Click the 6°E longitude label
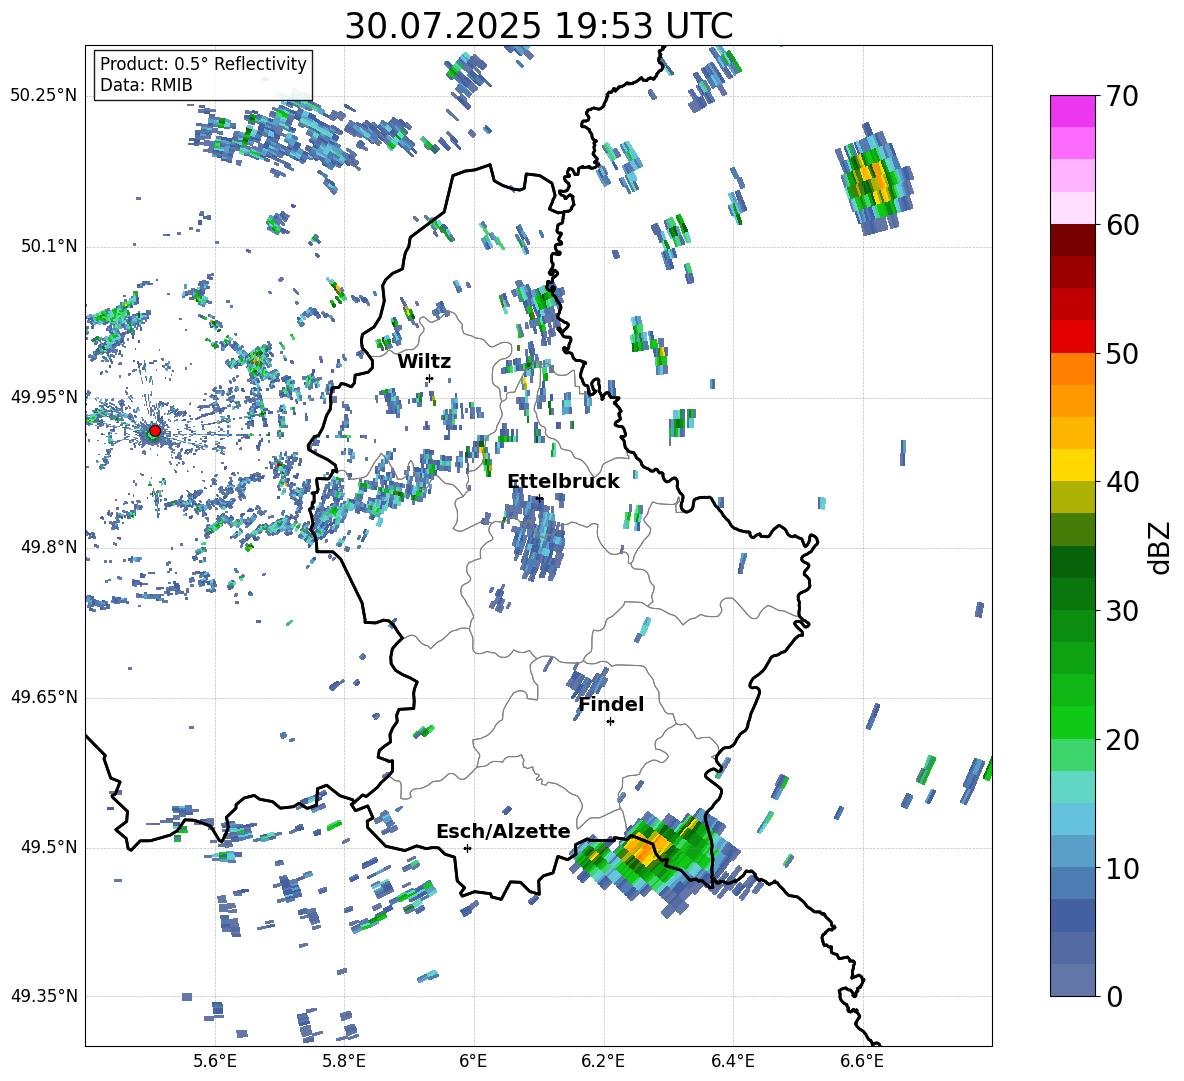This screenshot has height=1081, width=1184. (473, 1061)
